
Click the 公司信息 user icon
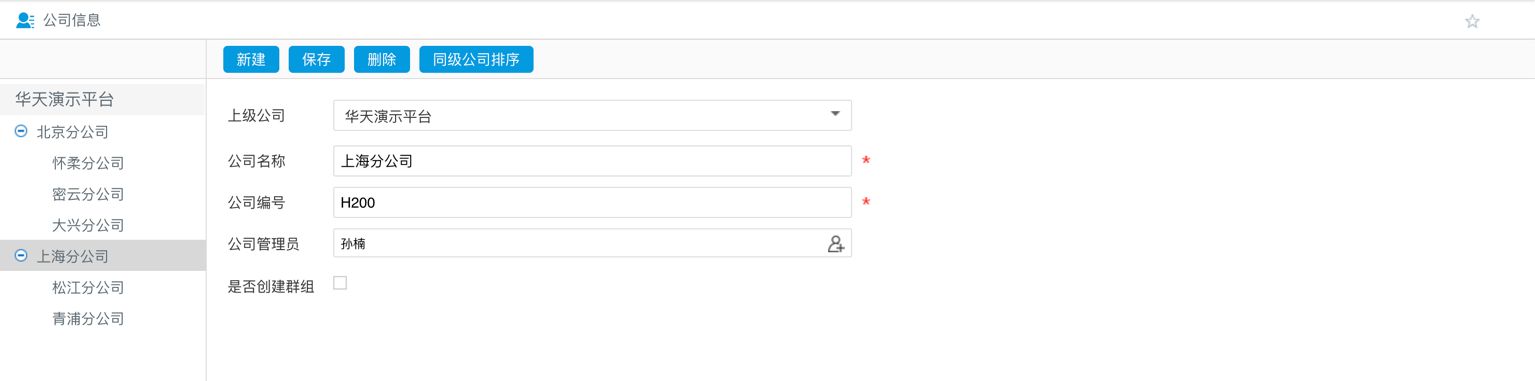coord(25,20)
